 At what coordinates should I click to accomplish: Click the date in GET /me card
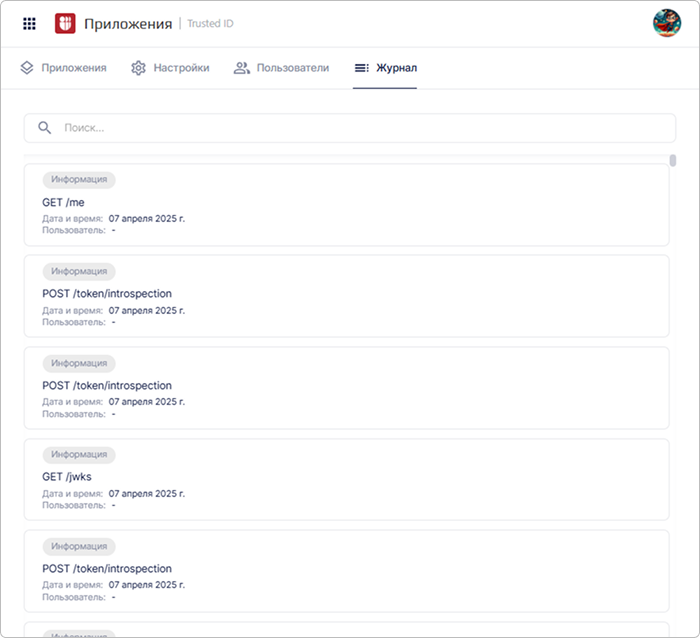click(x=147, y=219)
